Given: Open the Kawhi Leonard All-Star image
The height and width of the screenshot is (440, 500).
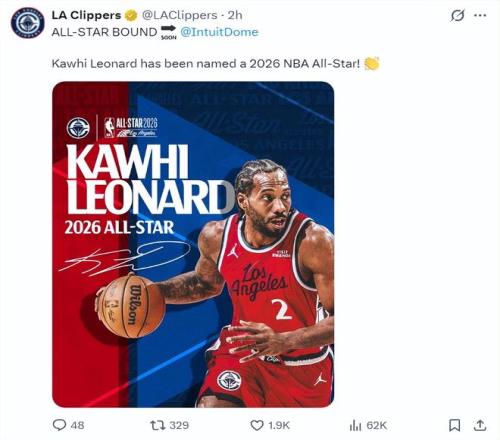Looking at the screenshot, I should pos(193,244).
